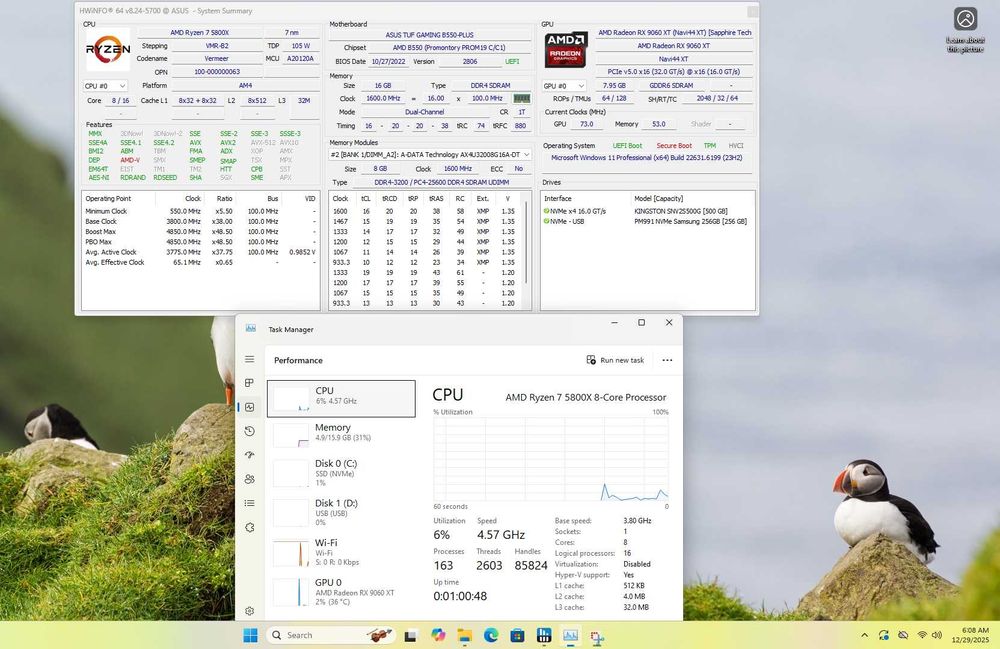Click the Vermeer codename field in HWiNFO
Screen dimensions: 1000x649
217,59
